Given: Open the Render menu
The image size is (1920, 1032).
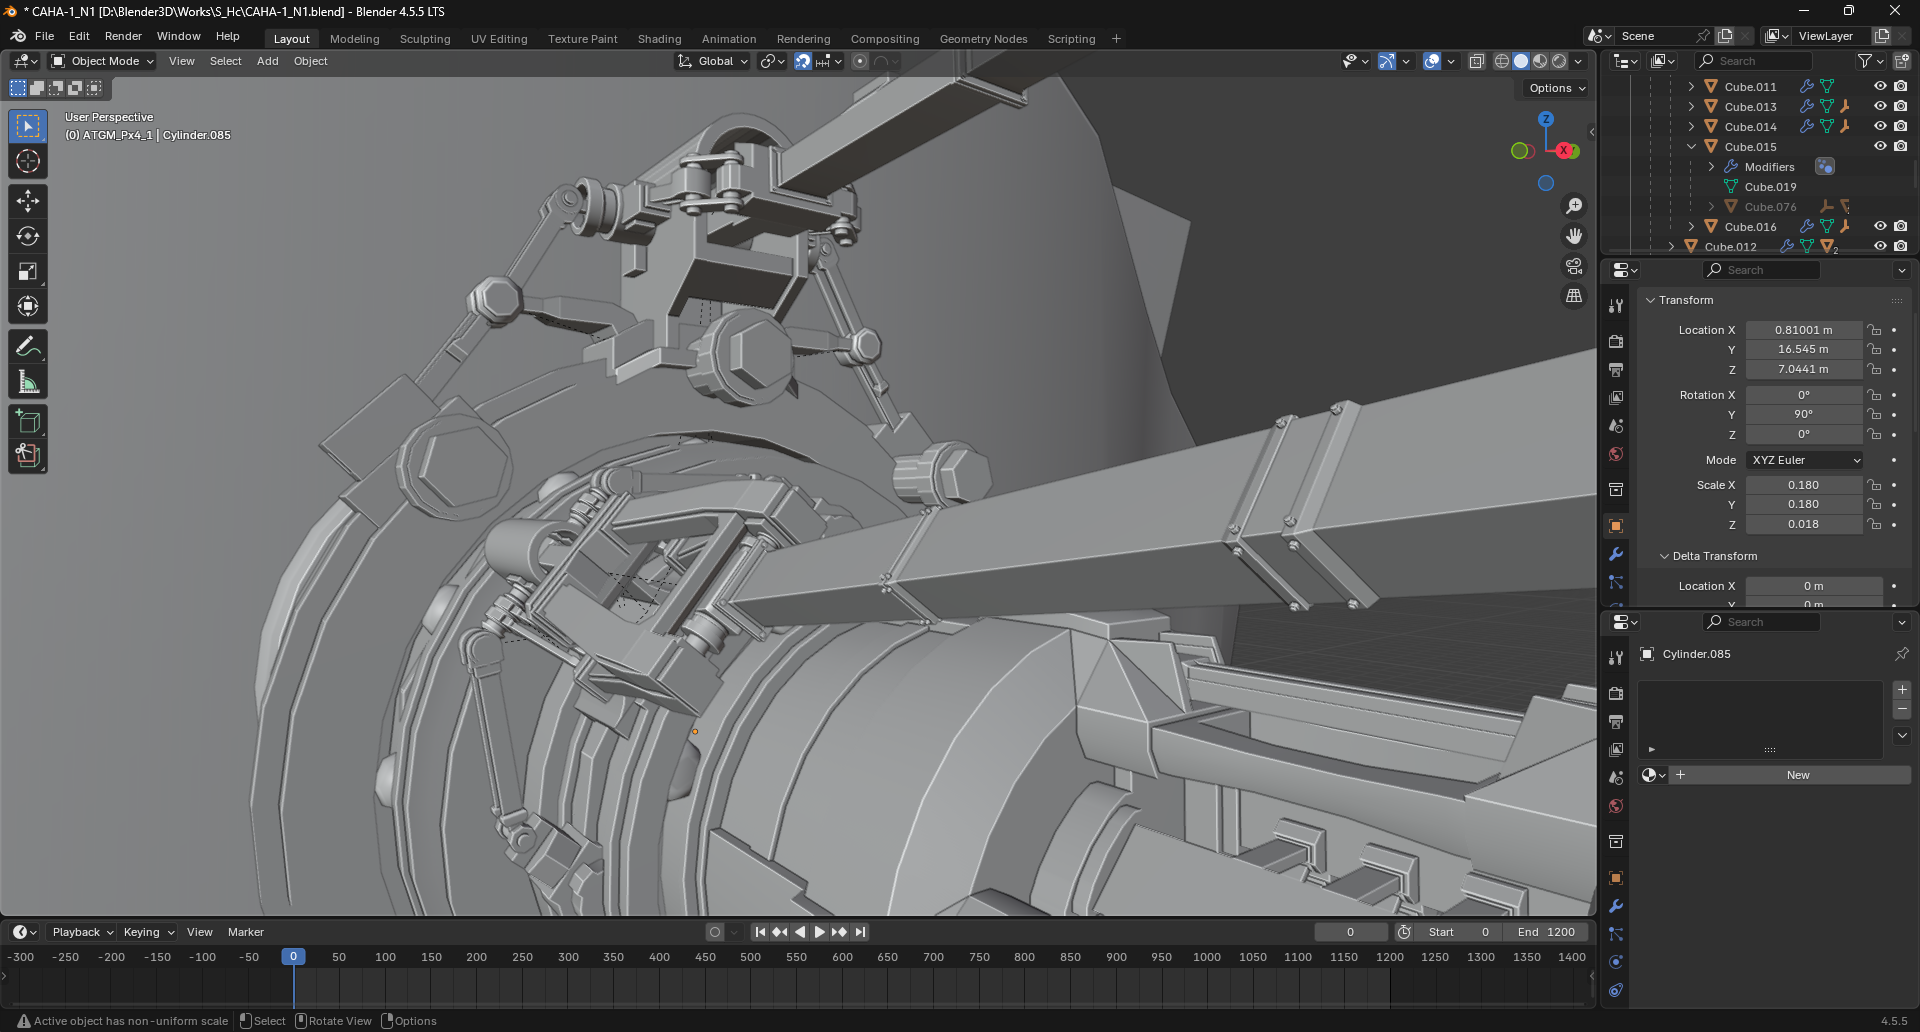Looking at the screenshot, I should point(123,36).
